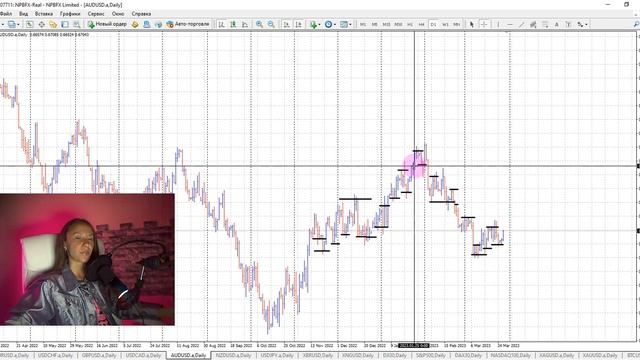Select the H1 timeframe
This screenshot has width=640, height=360.
[x=410, y=24]
